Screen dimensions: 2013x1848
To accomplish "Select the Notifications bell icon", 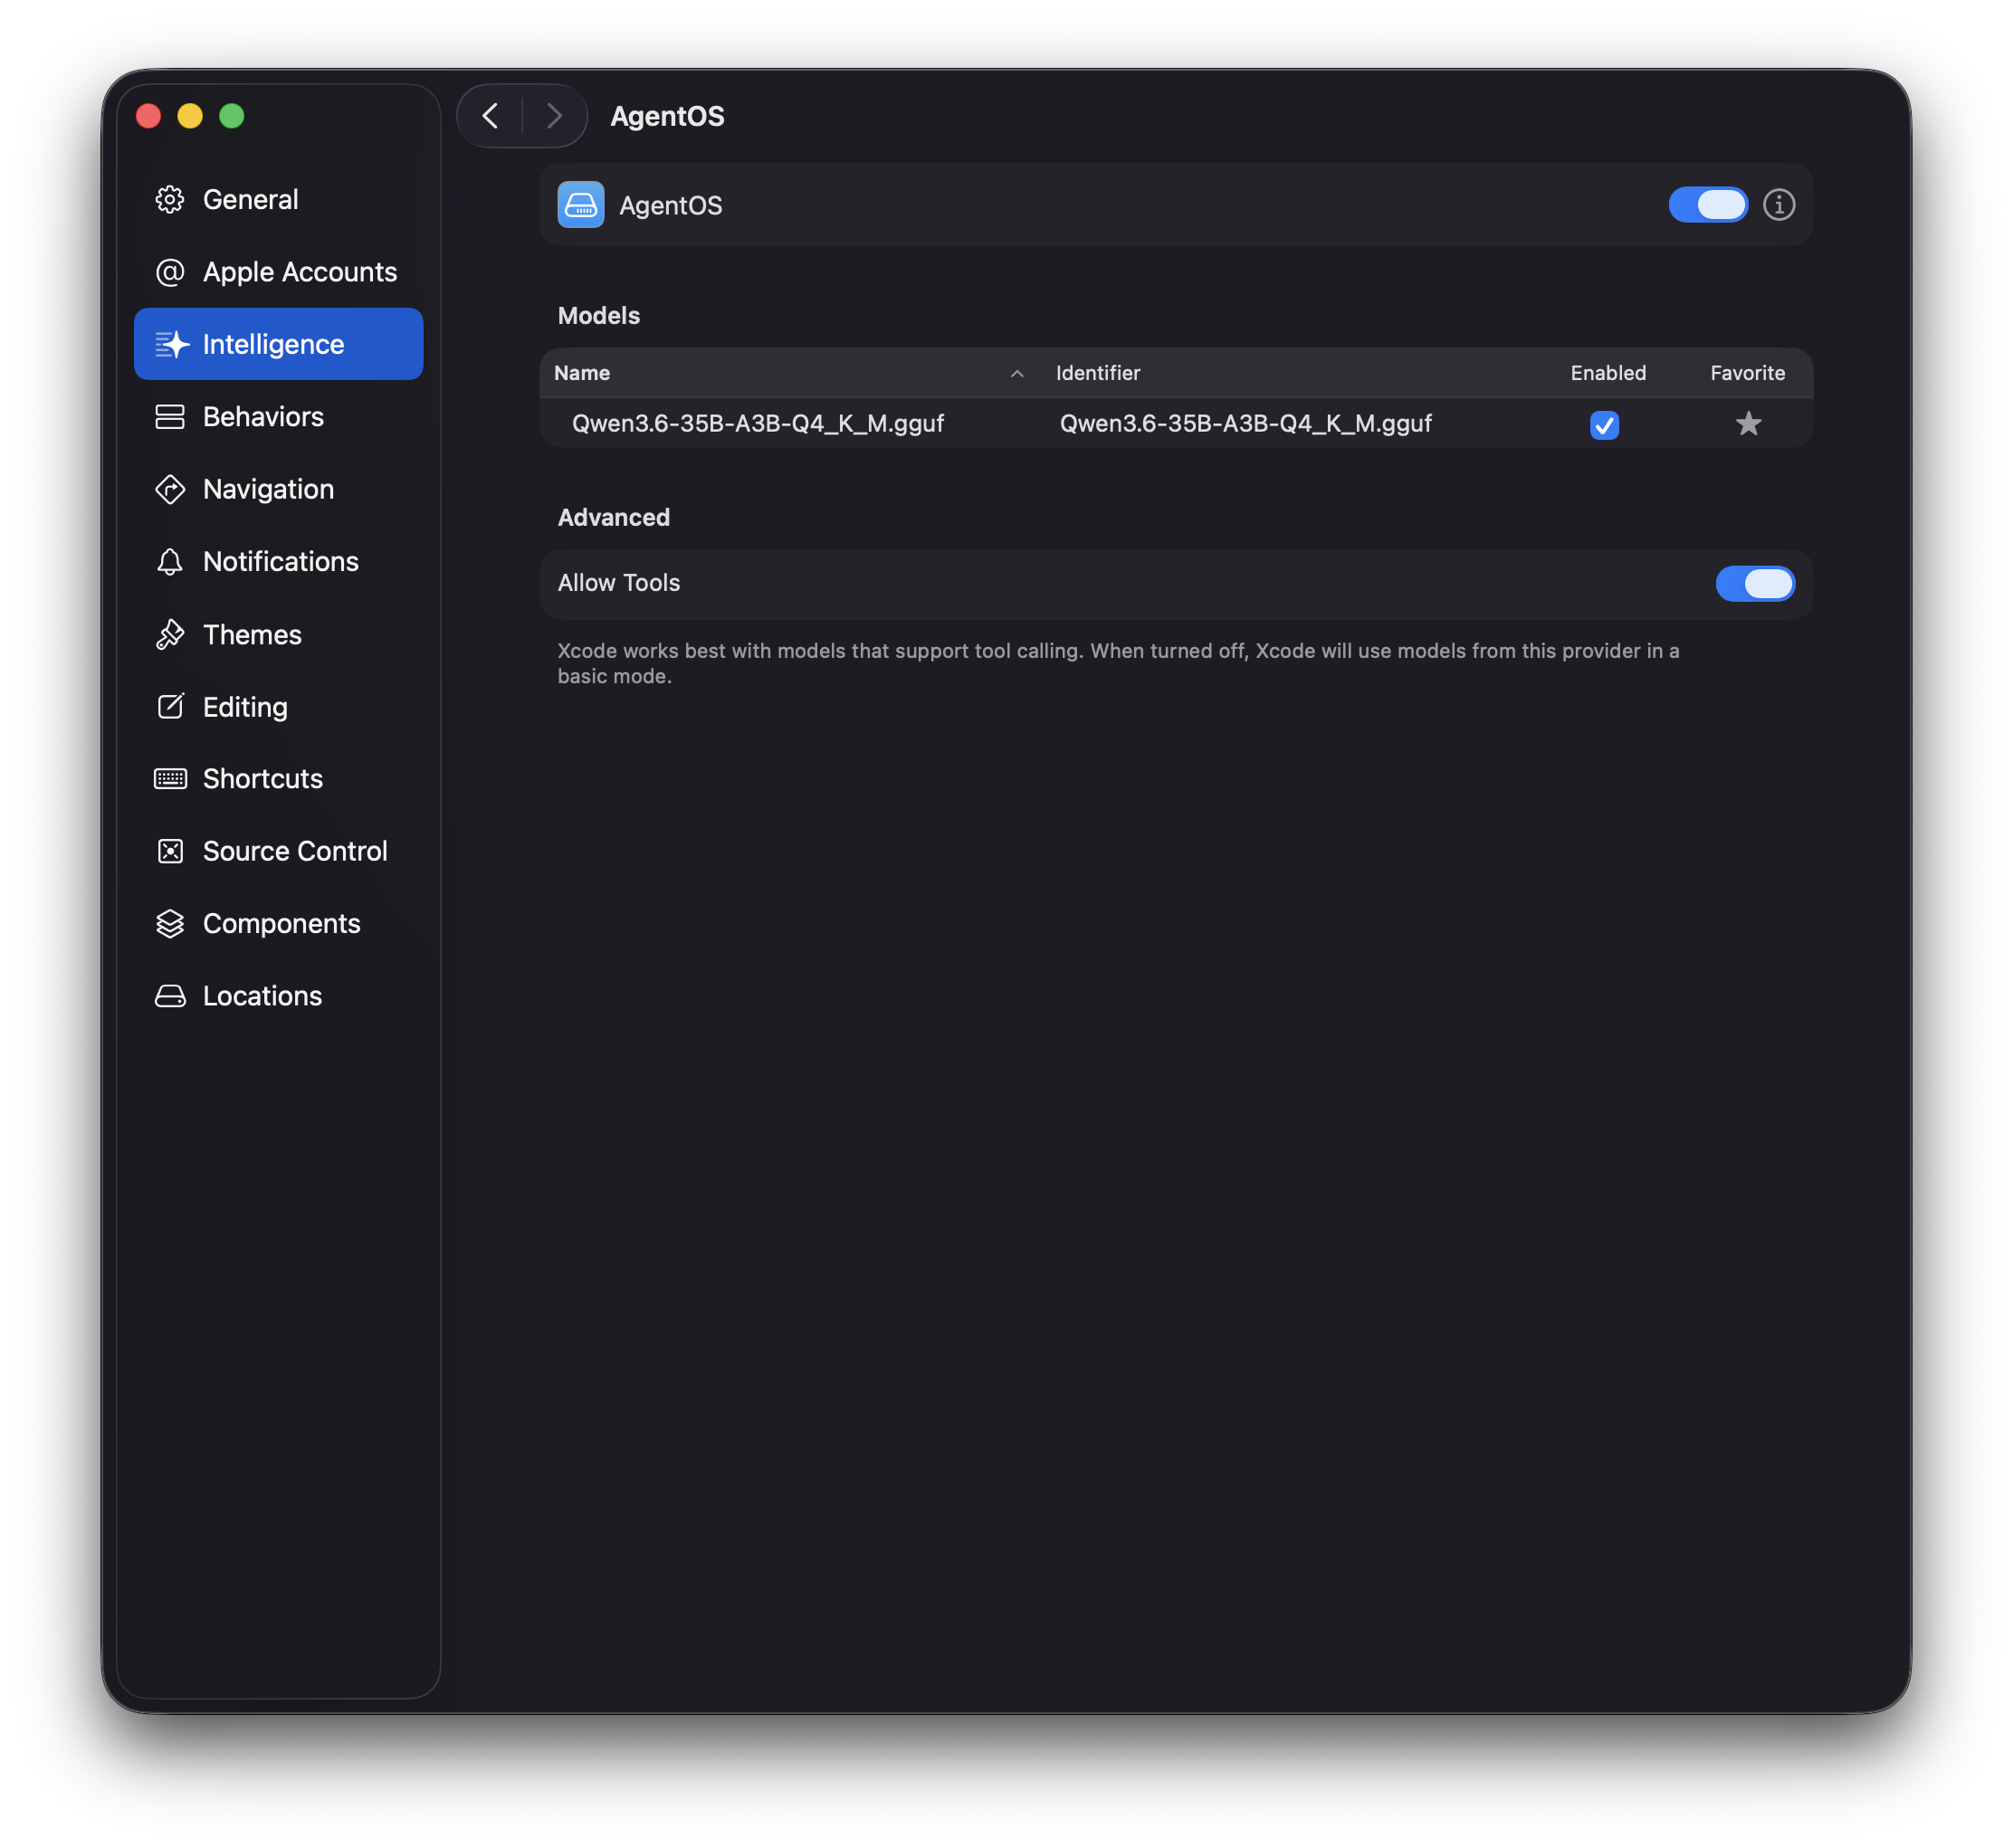I will [x=170, y=561].
